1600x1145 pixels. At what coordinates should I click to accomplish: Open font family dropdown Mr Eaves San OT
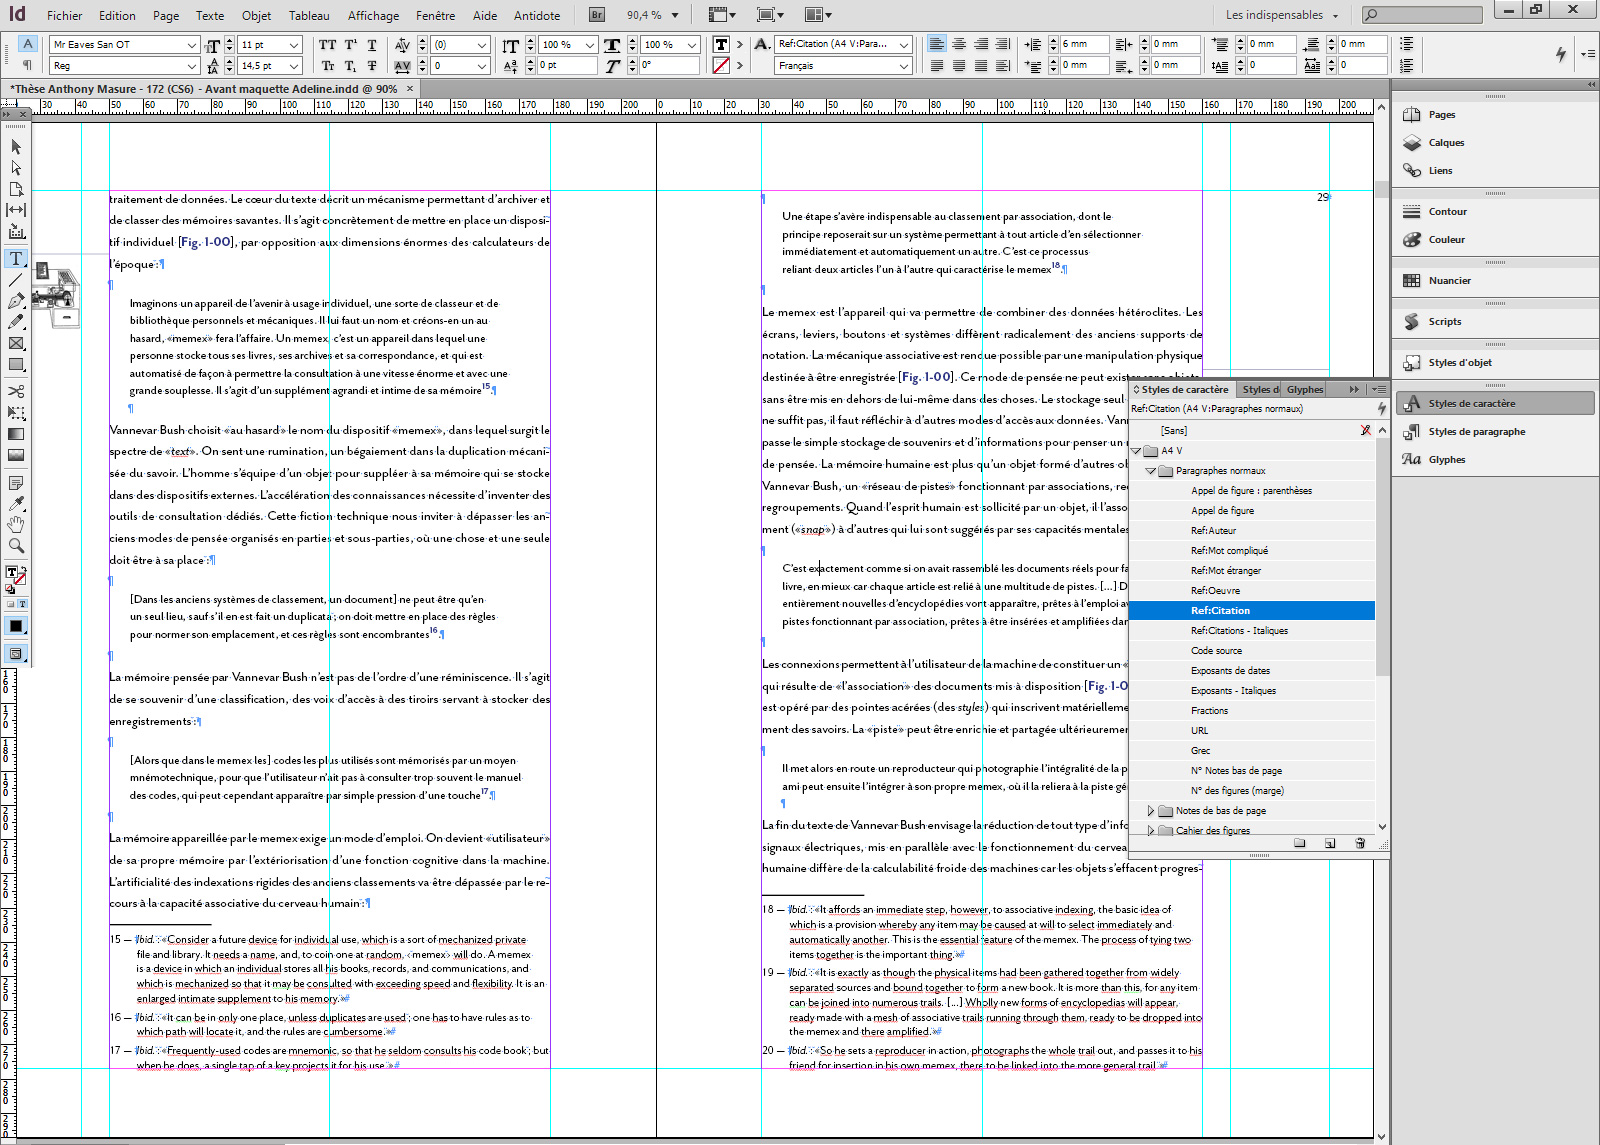pyautogui.click(x=192, y=45)
